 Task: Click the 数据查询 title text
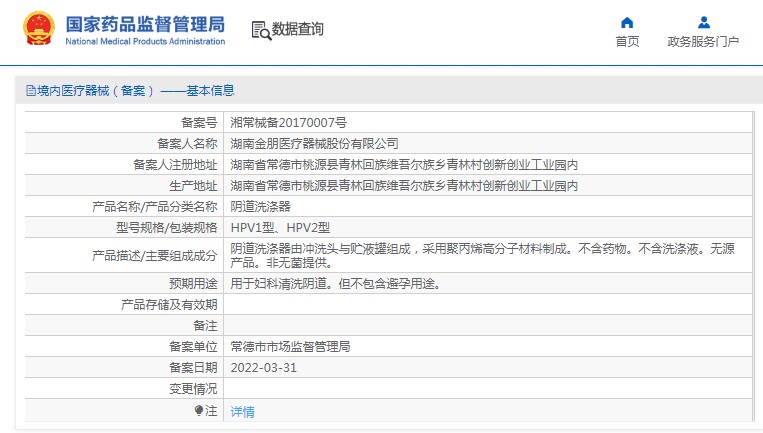(x=297, y=29)
